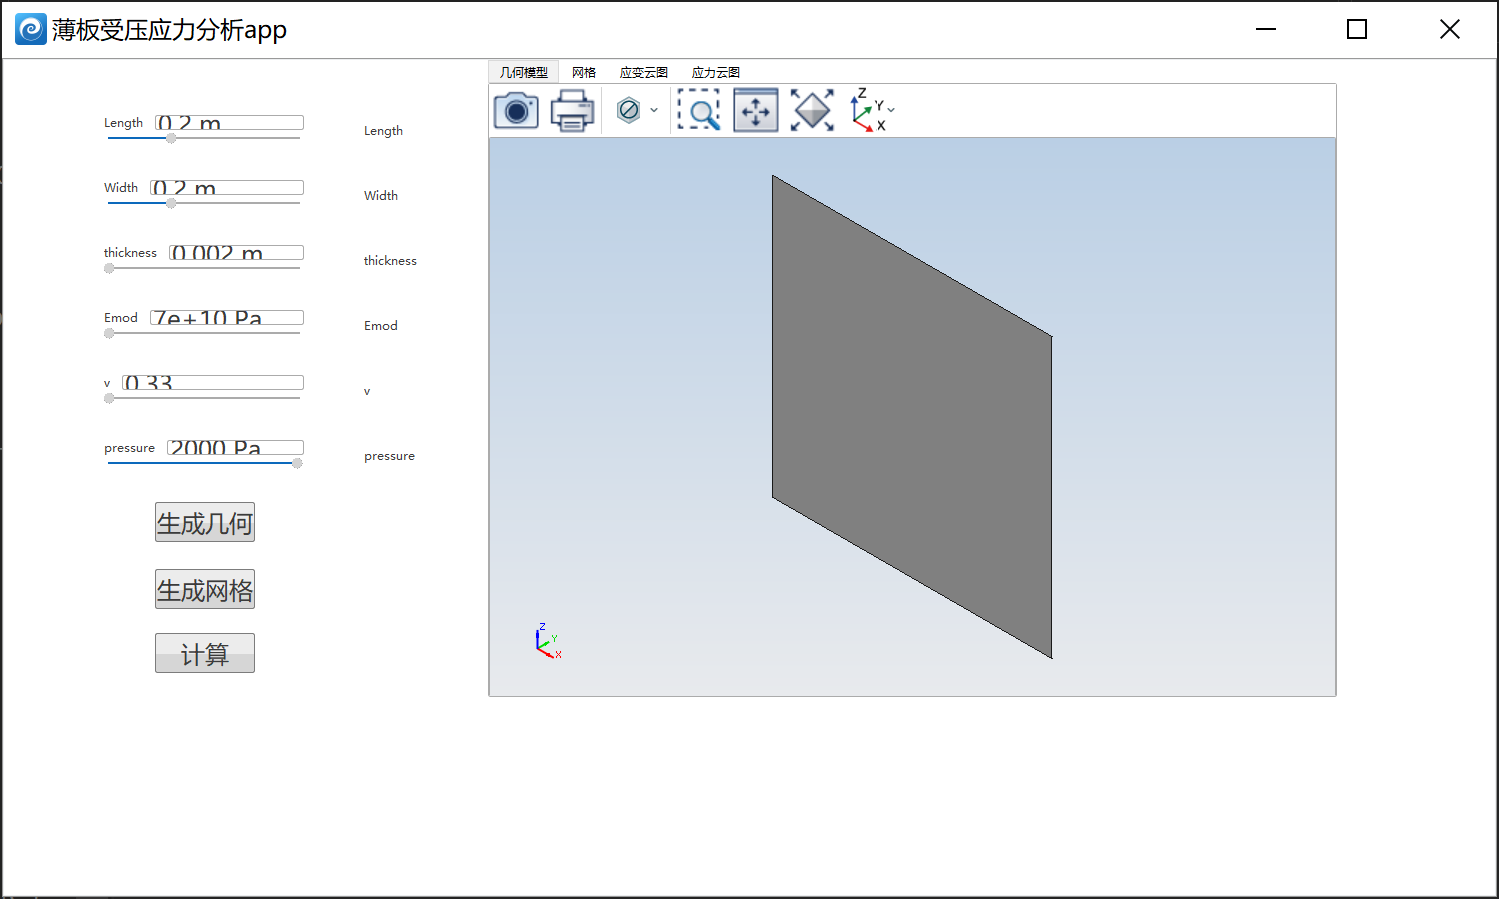Screen dimensions: 1499x899
Task: Click the thickness slider handle
Action: coord(109,268)
